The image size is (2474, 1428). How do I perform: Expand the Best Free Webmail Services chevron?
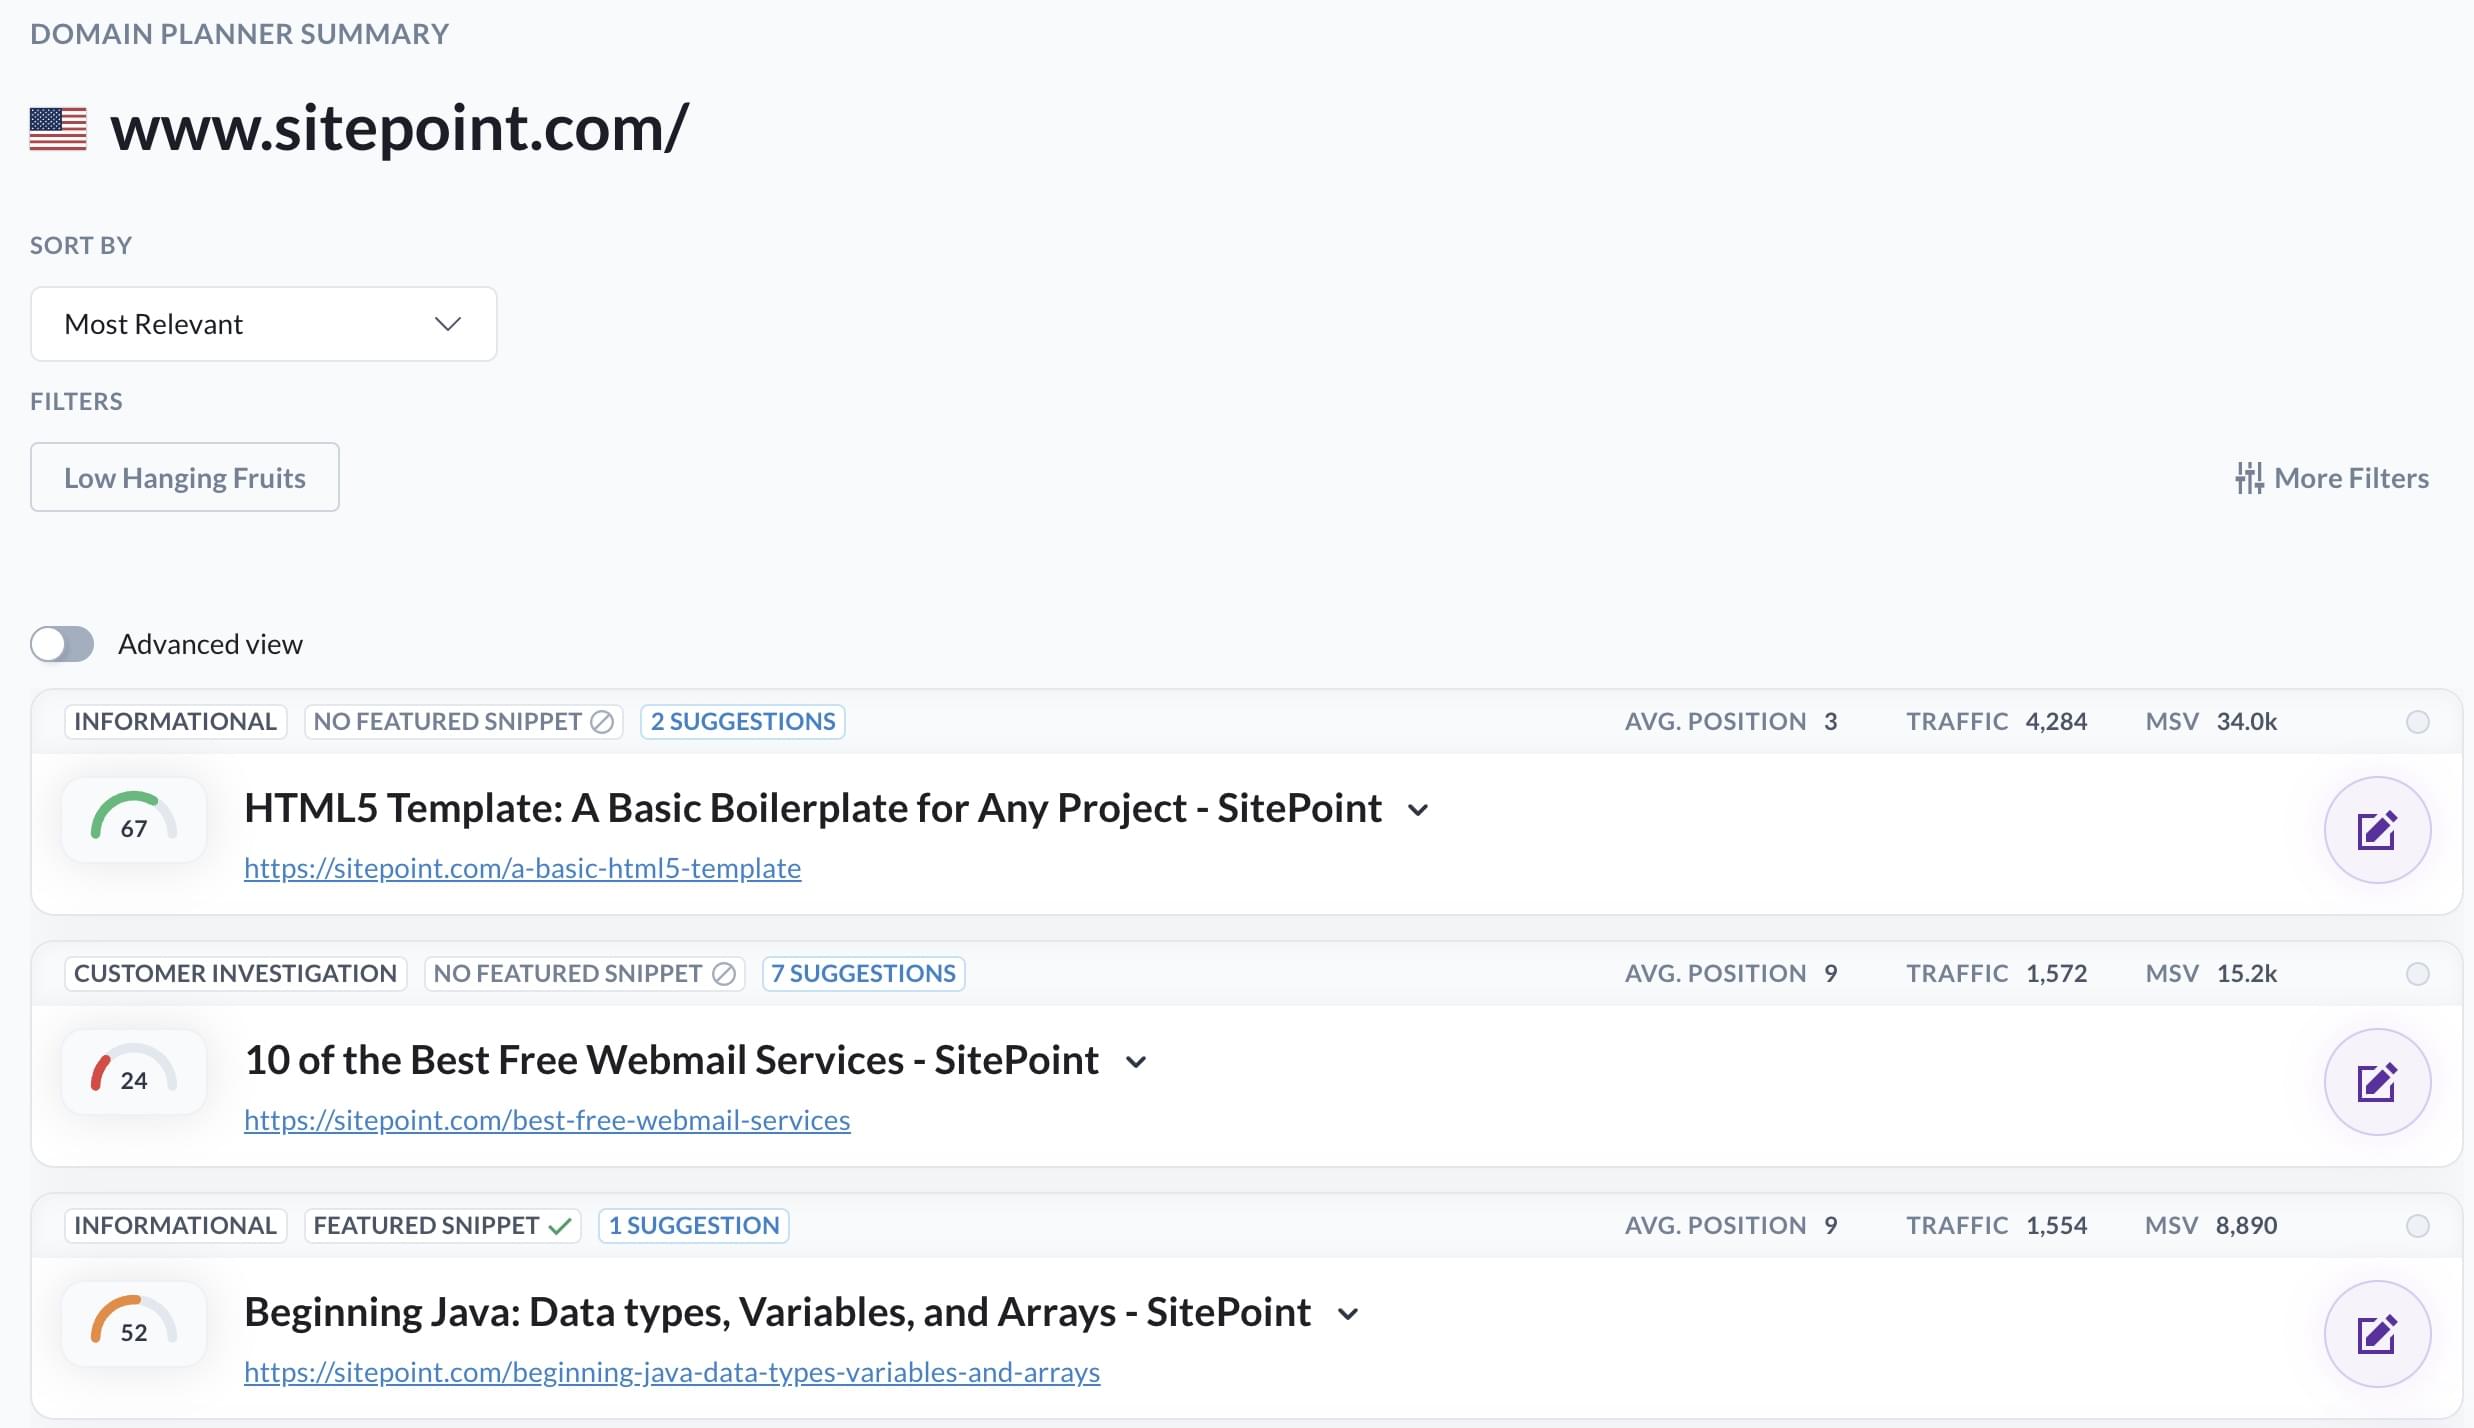(x=1135, y=1062)
